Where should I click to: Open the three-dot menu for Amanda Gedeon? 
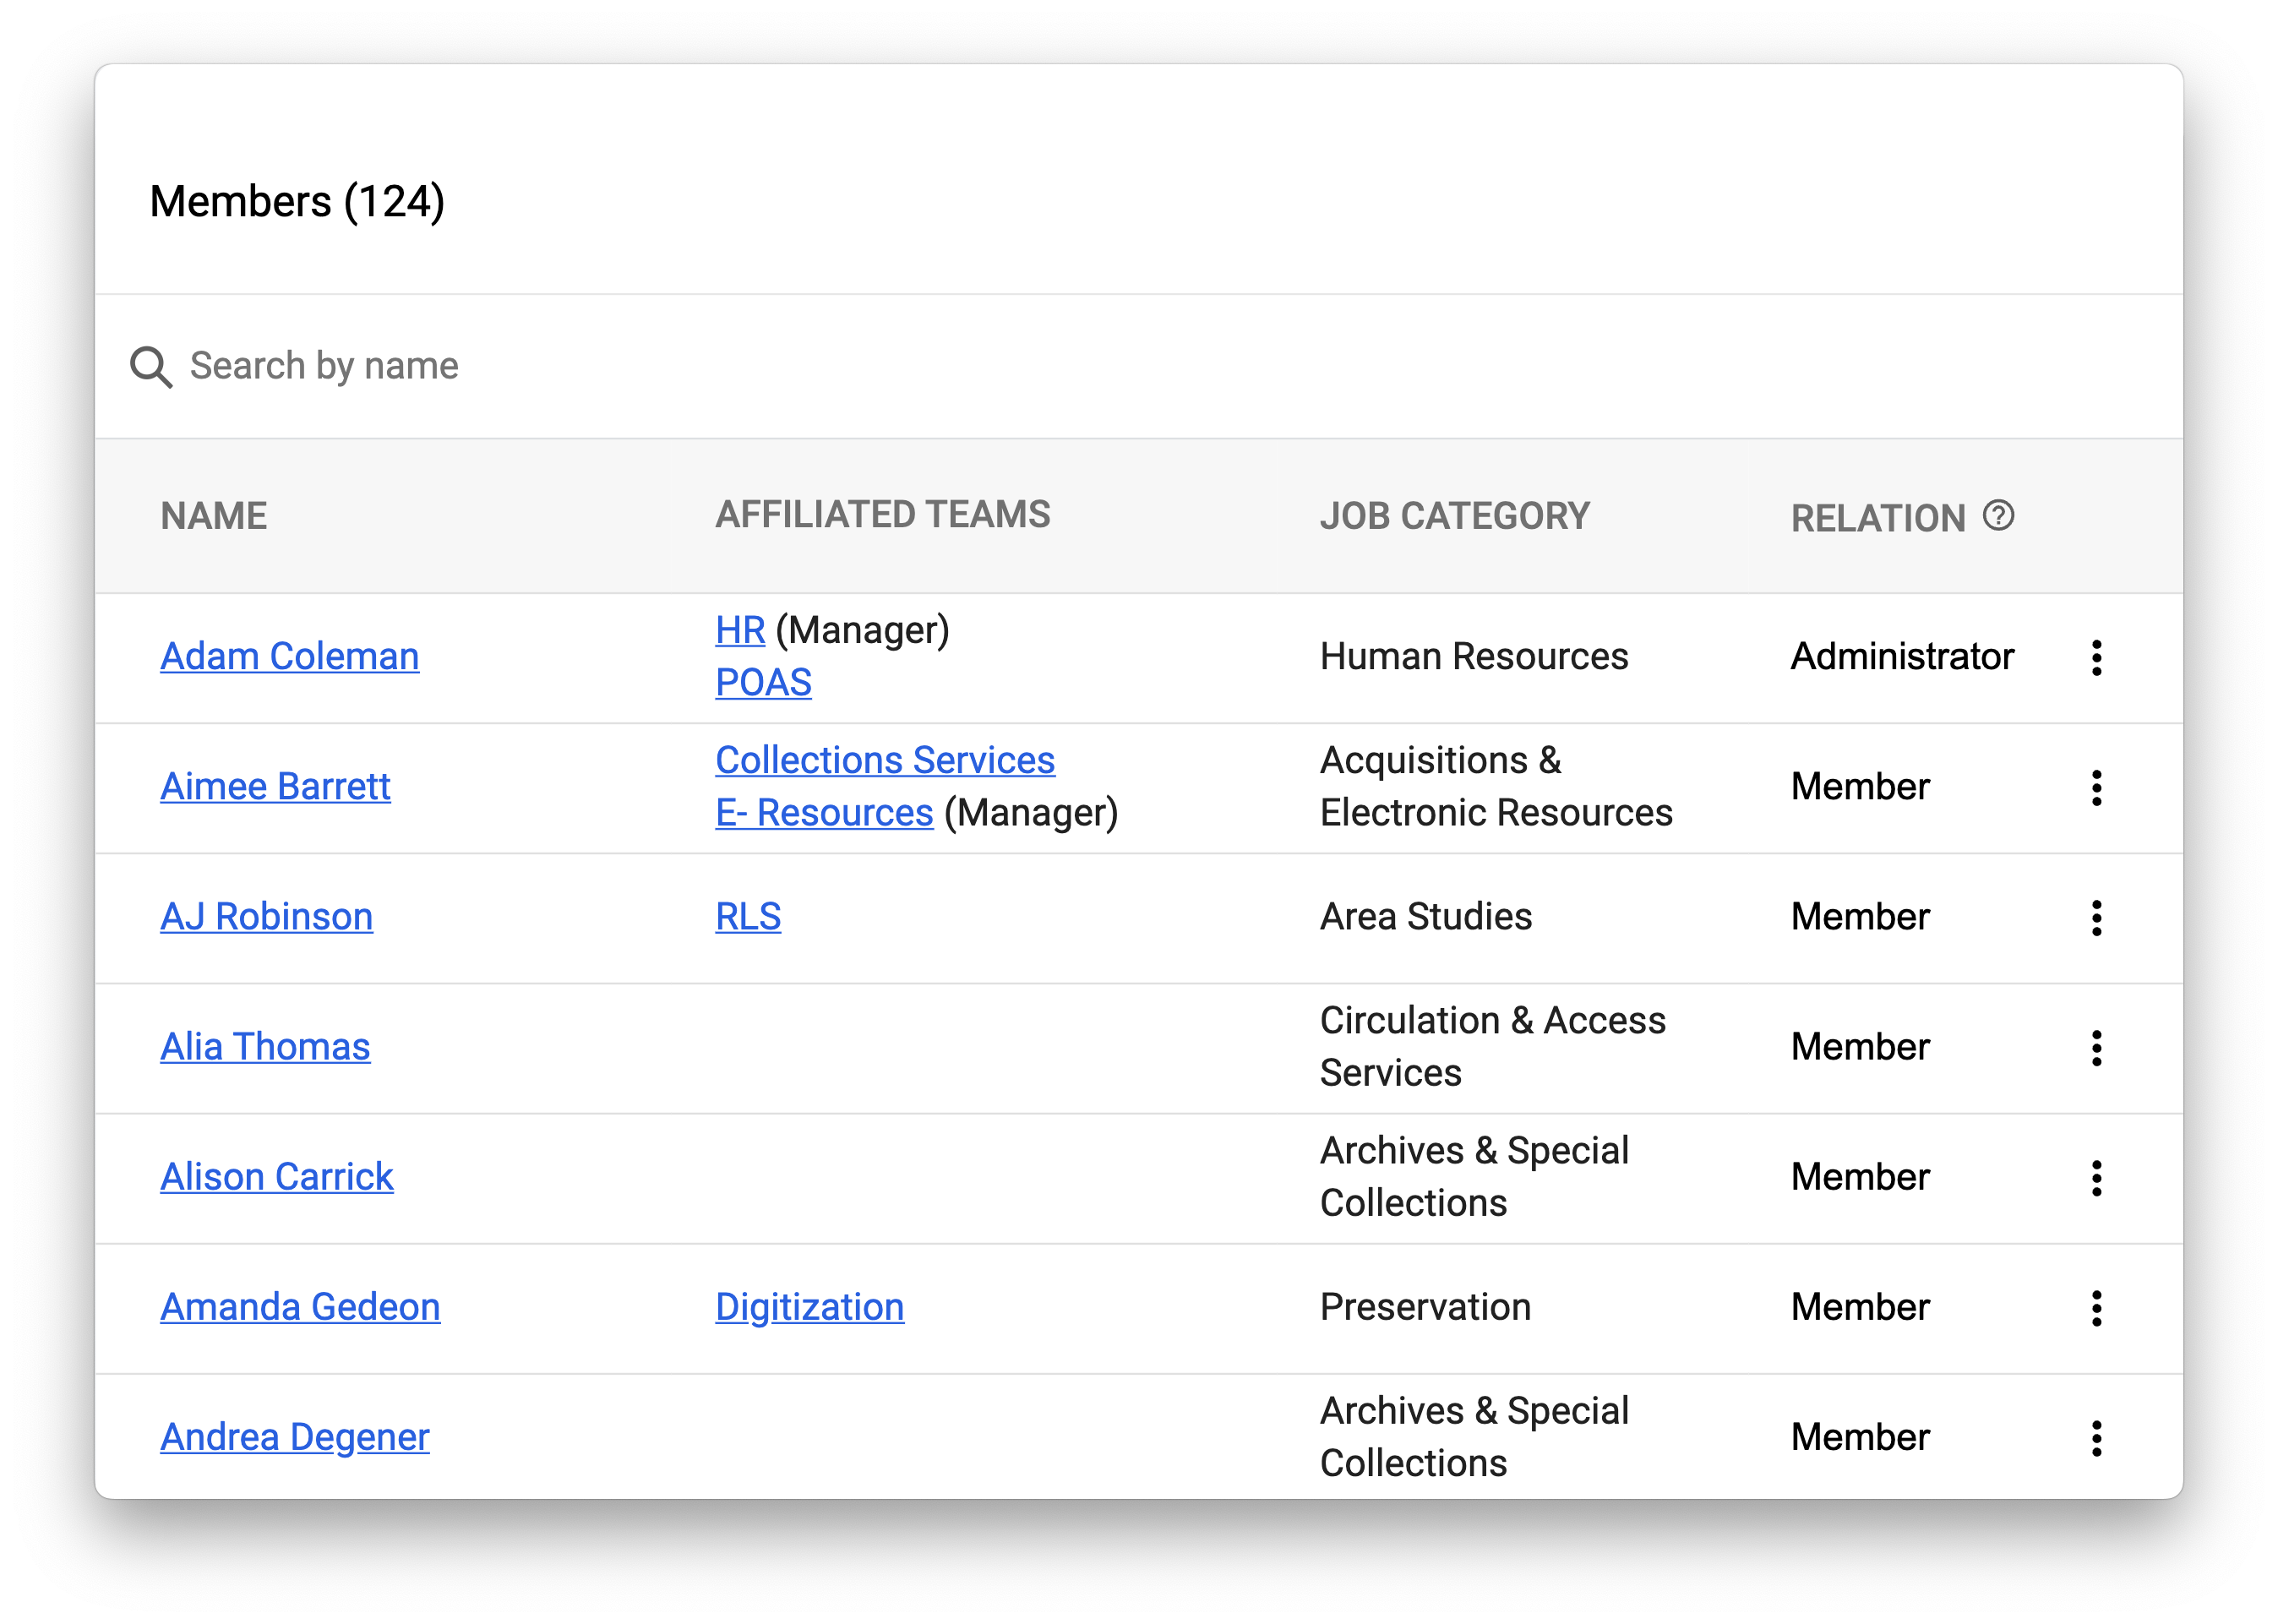(x=2096, y=1308)
